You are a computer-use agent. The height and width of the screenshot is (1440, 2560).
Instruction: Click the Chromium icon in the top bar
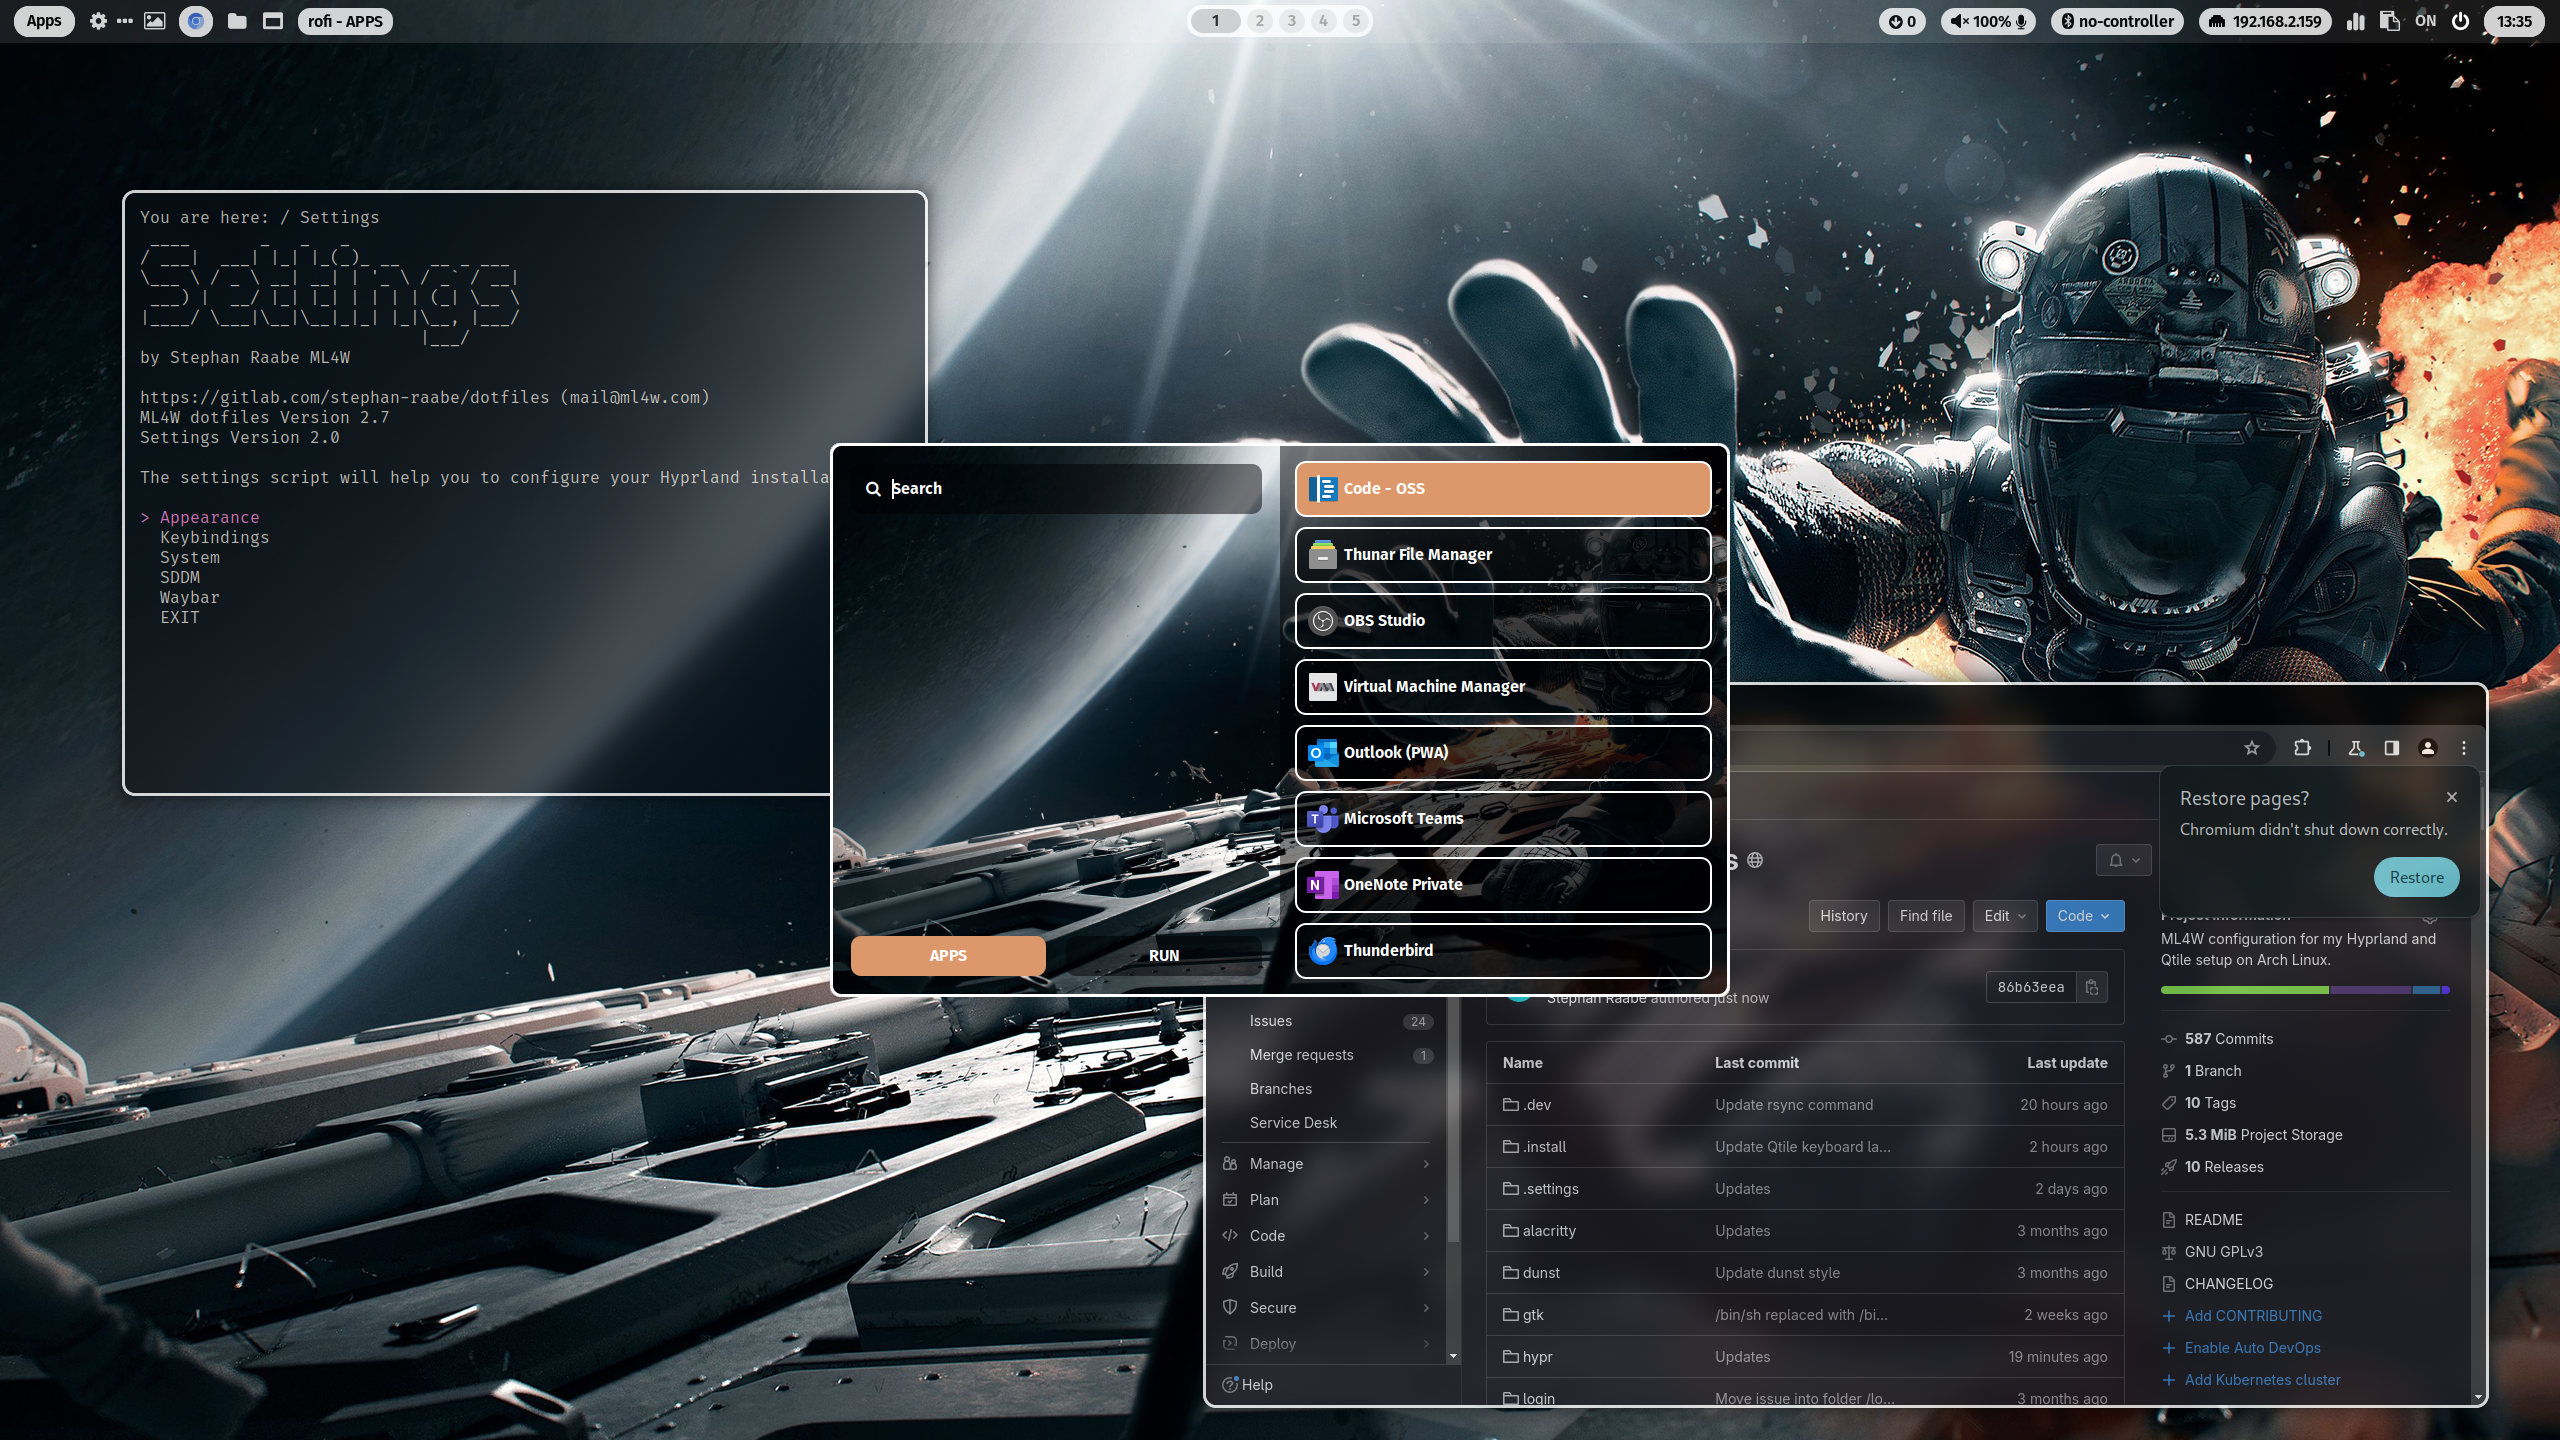[x=196, y=21]
